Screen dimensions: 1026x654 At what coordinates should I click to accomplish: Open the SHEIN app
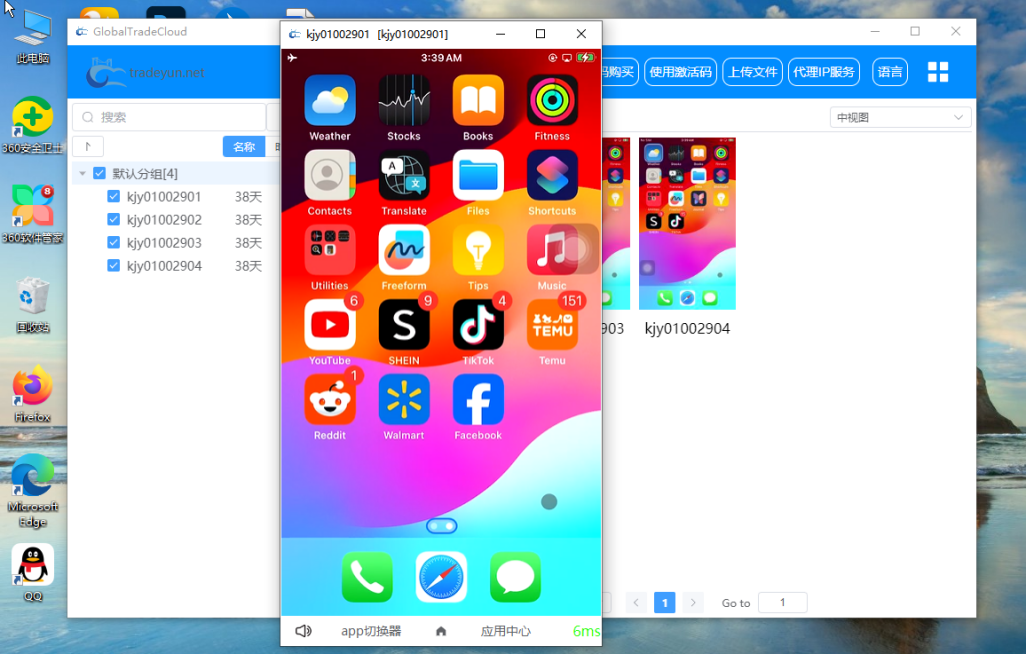coord(404,325)
